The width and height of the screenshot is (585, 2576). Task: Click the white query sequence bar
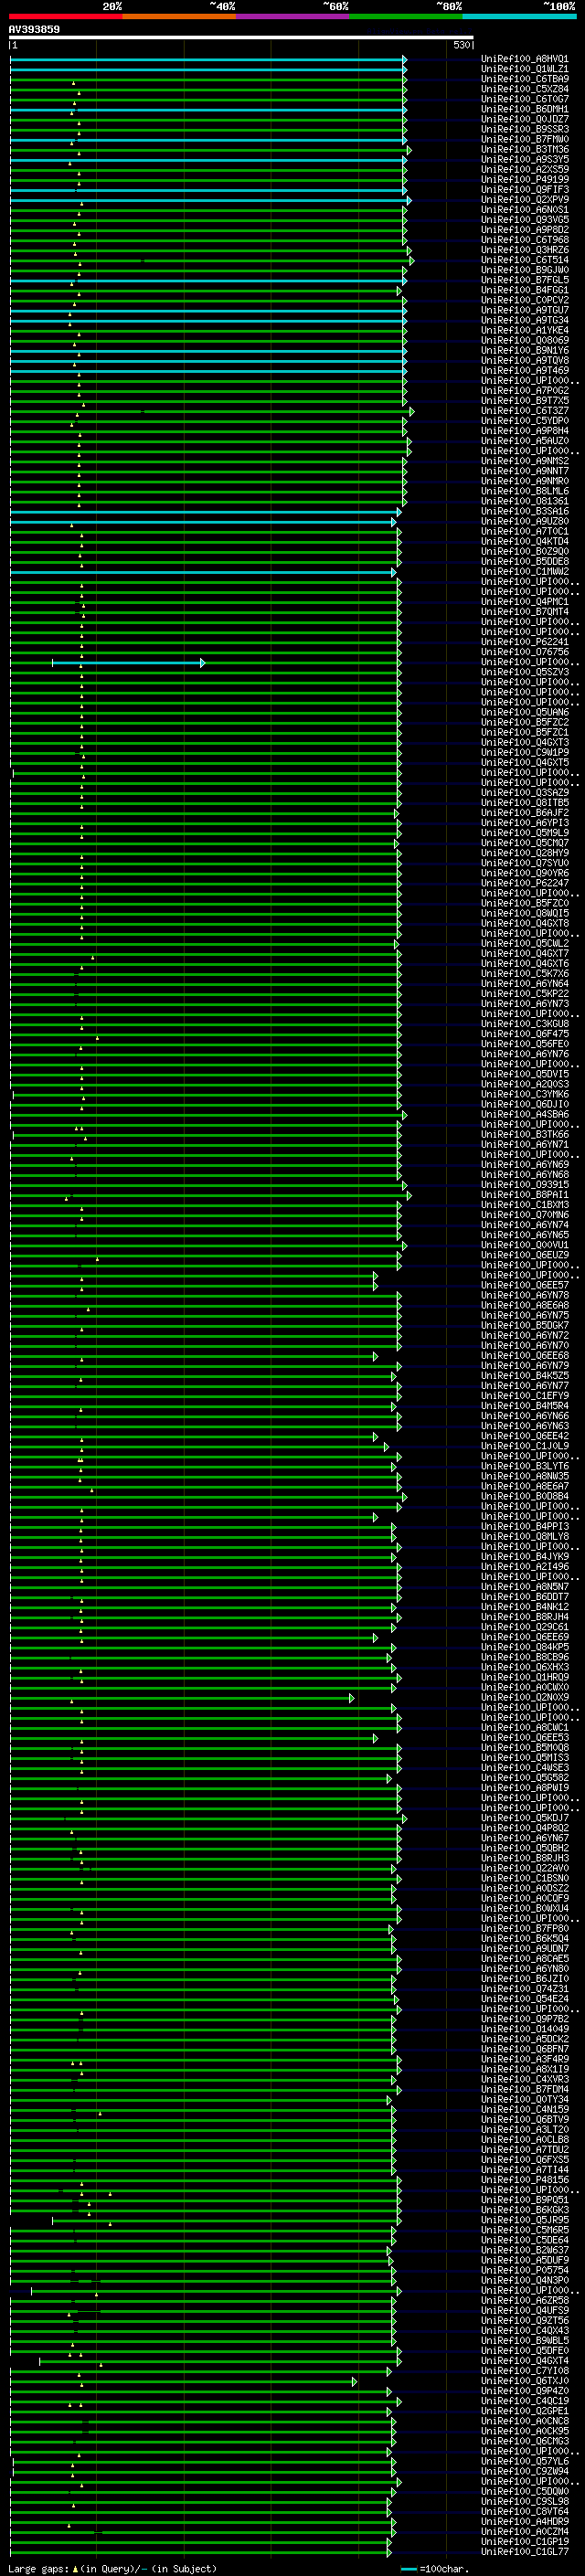241,37
